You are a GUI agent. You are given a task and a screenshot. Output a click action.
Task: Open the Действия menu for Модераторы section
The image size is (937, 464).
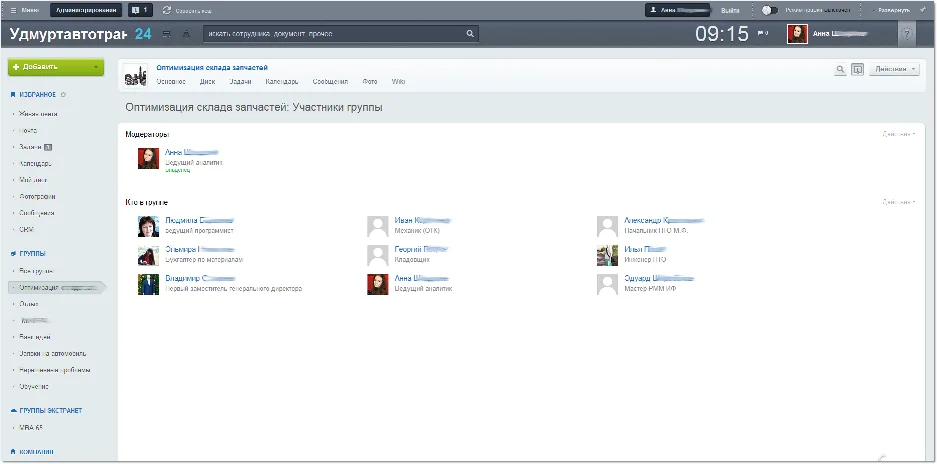[x=898, y=133]
